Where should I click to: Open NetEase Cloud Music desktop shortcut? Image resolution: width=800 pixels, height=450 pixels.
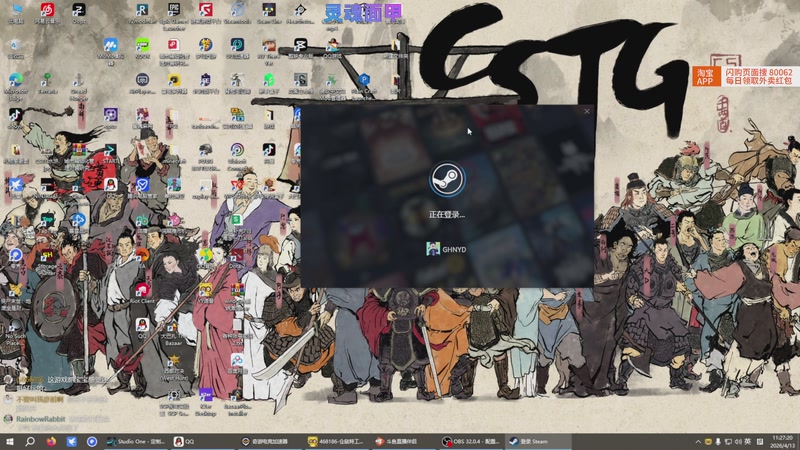[47, 13]
